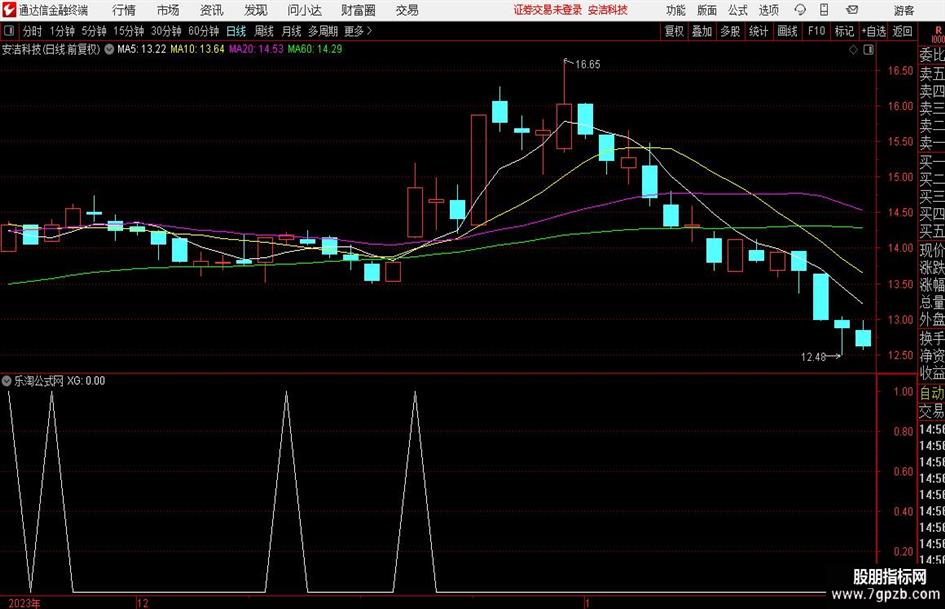Switch to 1分钟 period
The width and height of the screenshot is (945, 609).
[61, 31]
